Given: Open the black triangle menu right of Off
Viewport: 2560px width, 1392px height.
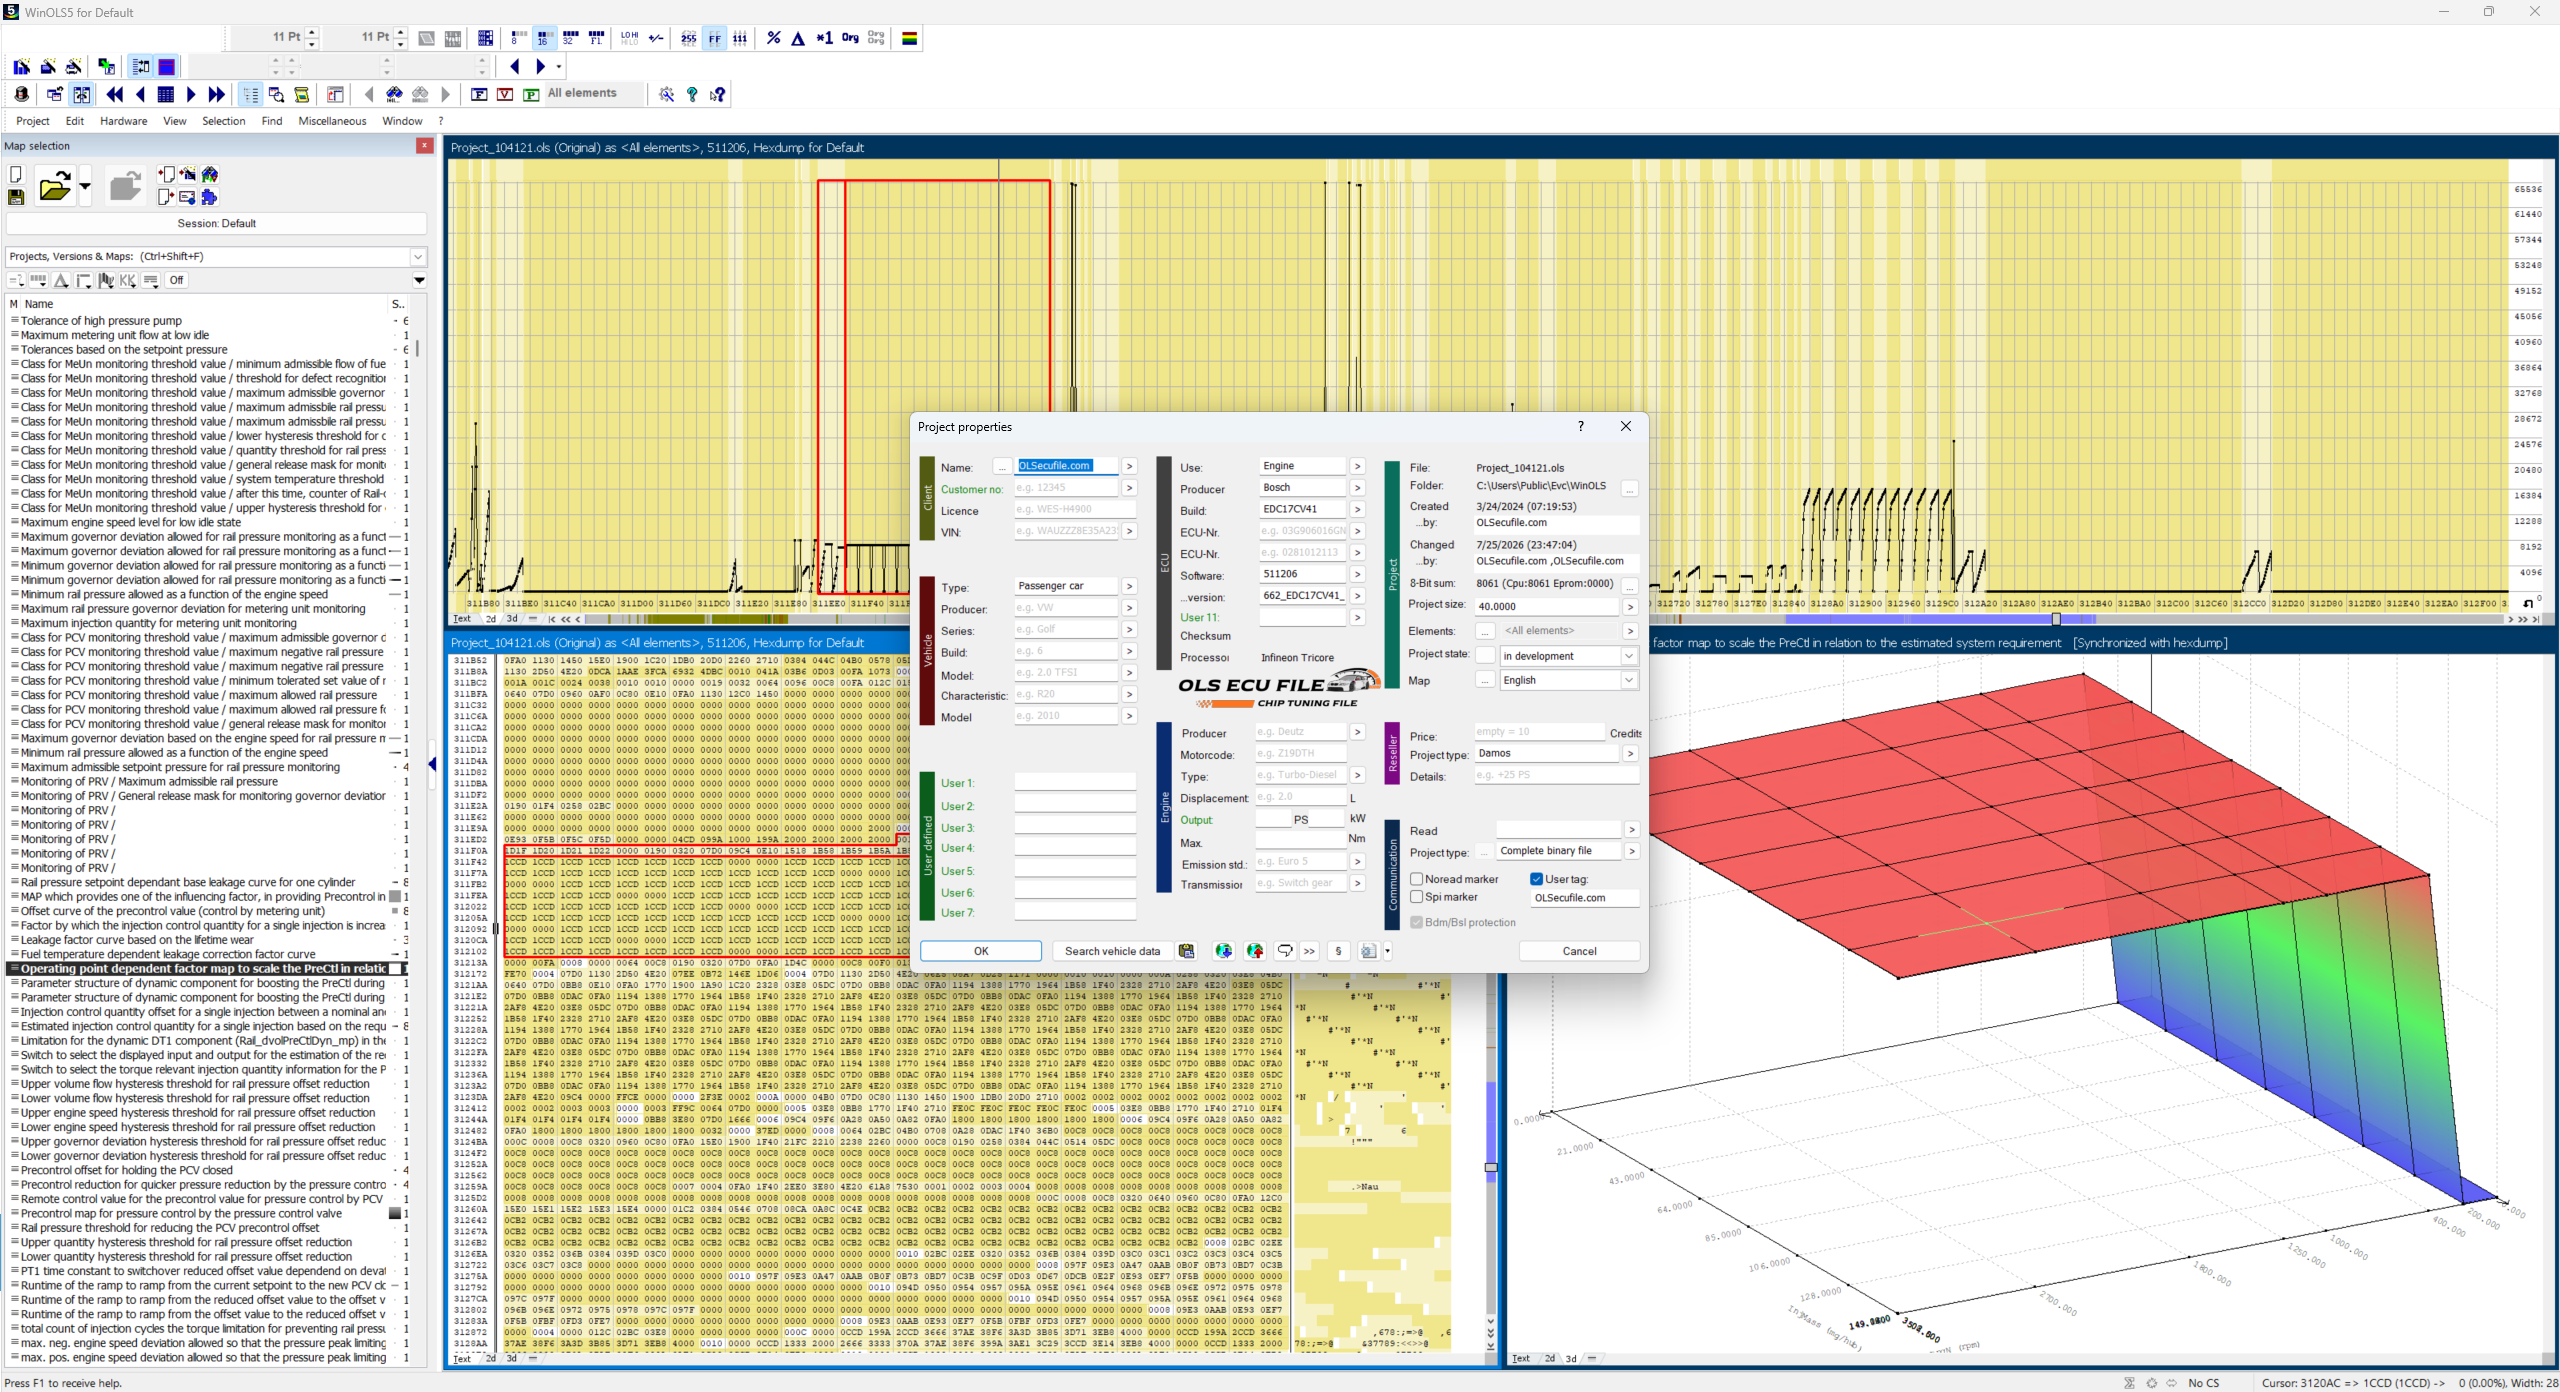Looking at the screenshot, I should tap(420, 280).
